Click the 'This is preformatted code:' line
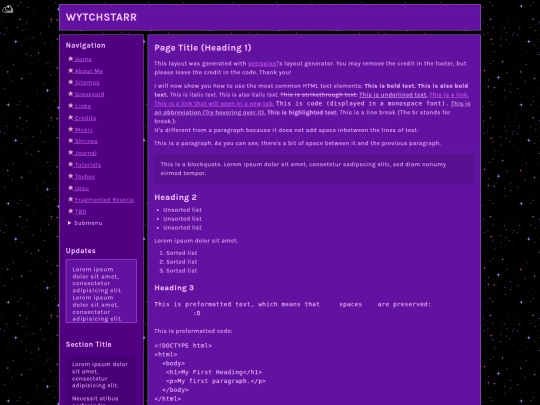Image resolution: width=540 pixels, height=405 pixels. (193, 331)
